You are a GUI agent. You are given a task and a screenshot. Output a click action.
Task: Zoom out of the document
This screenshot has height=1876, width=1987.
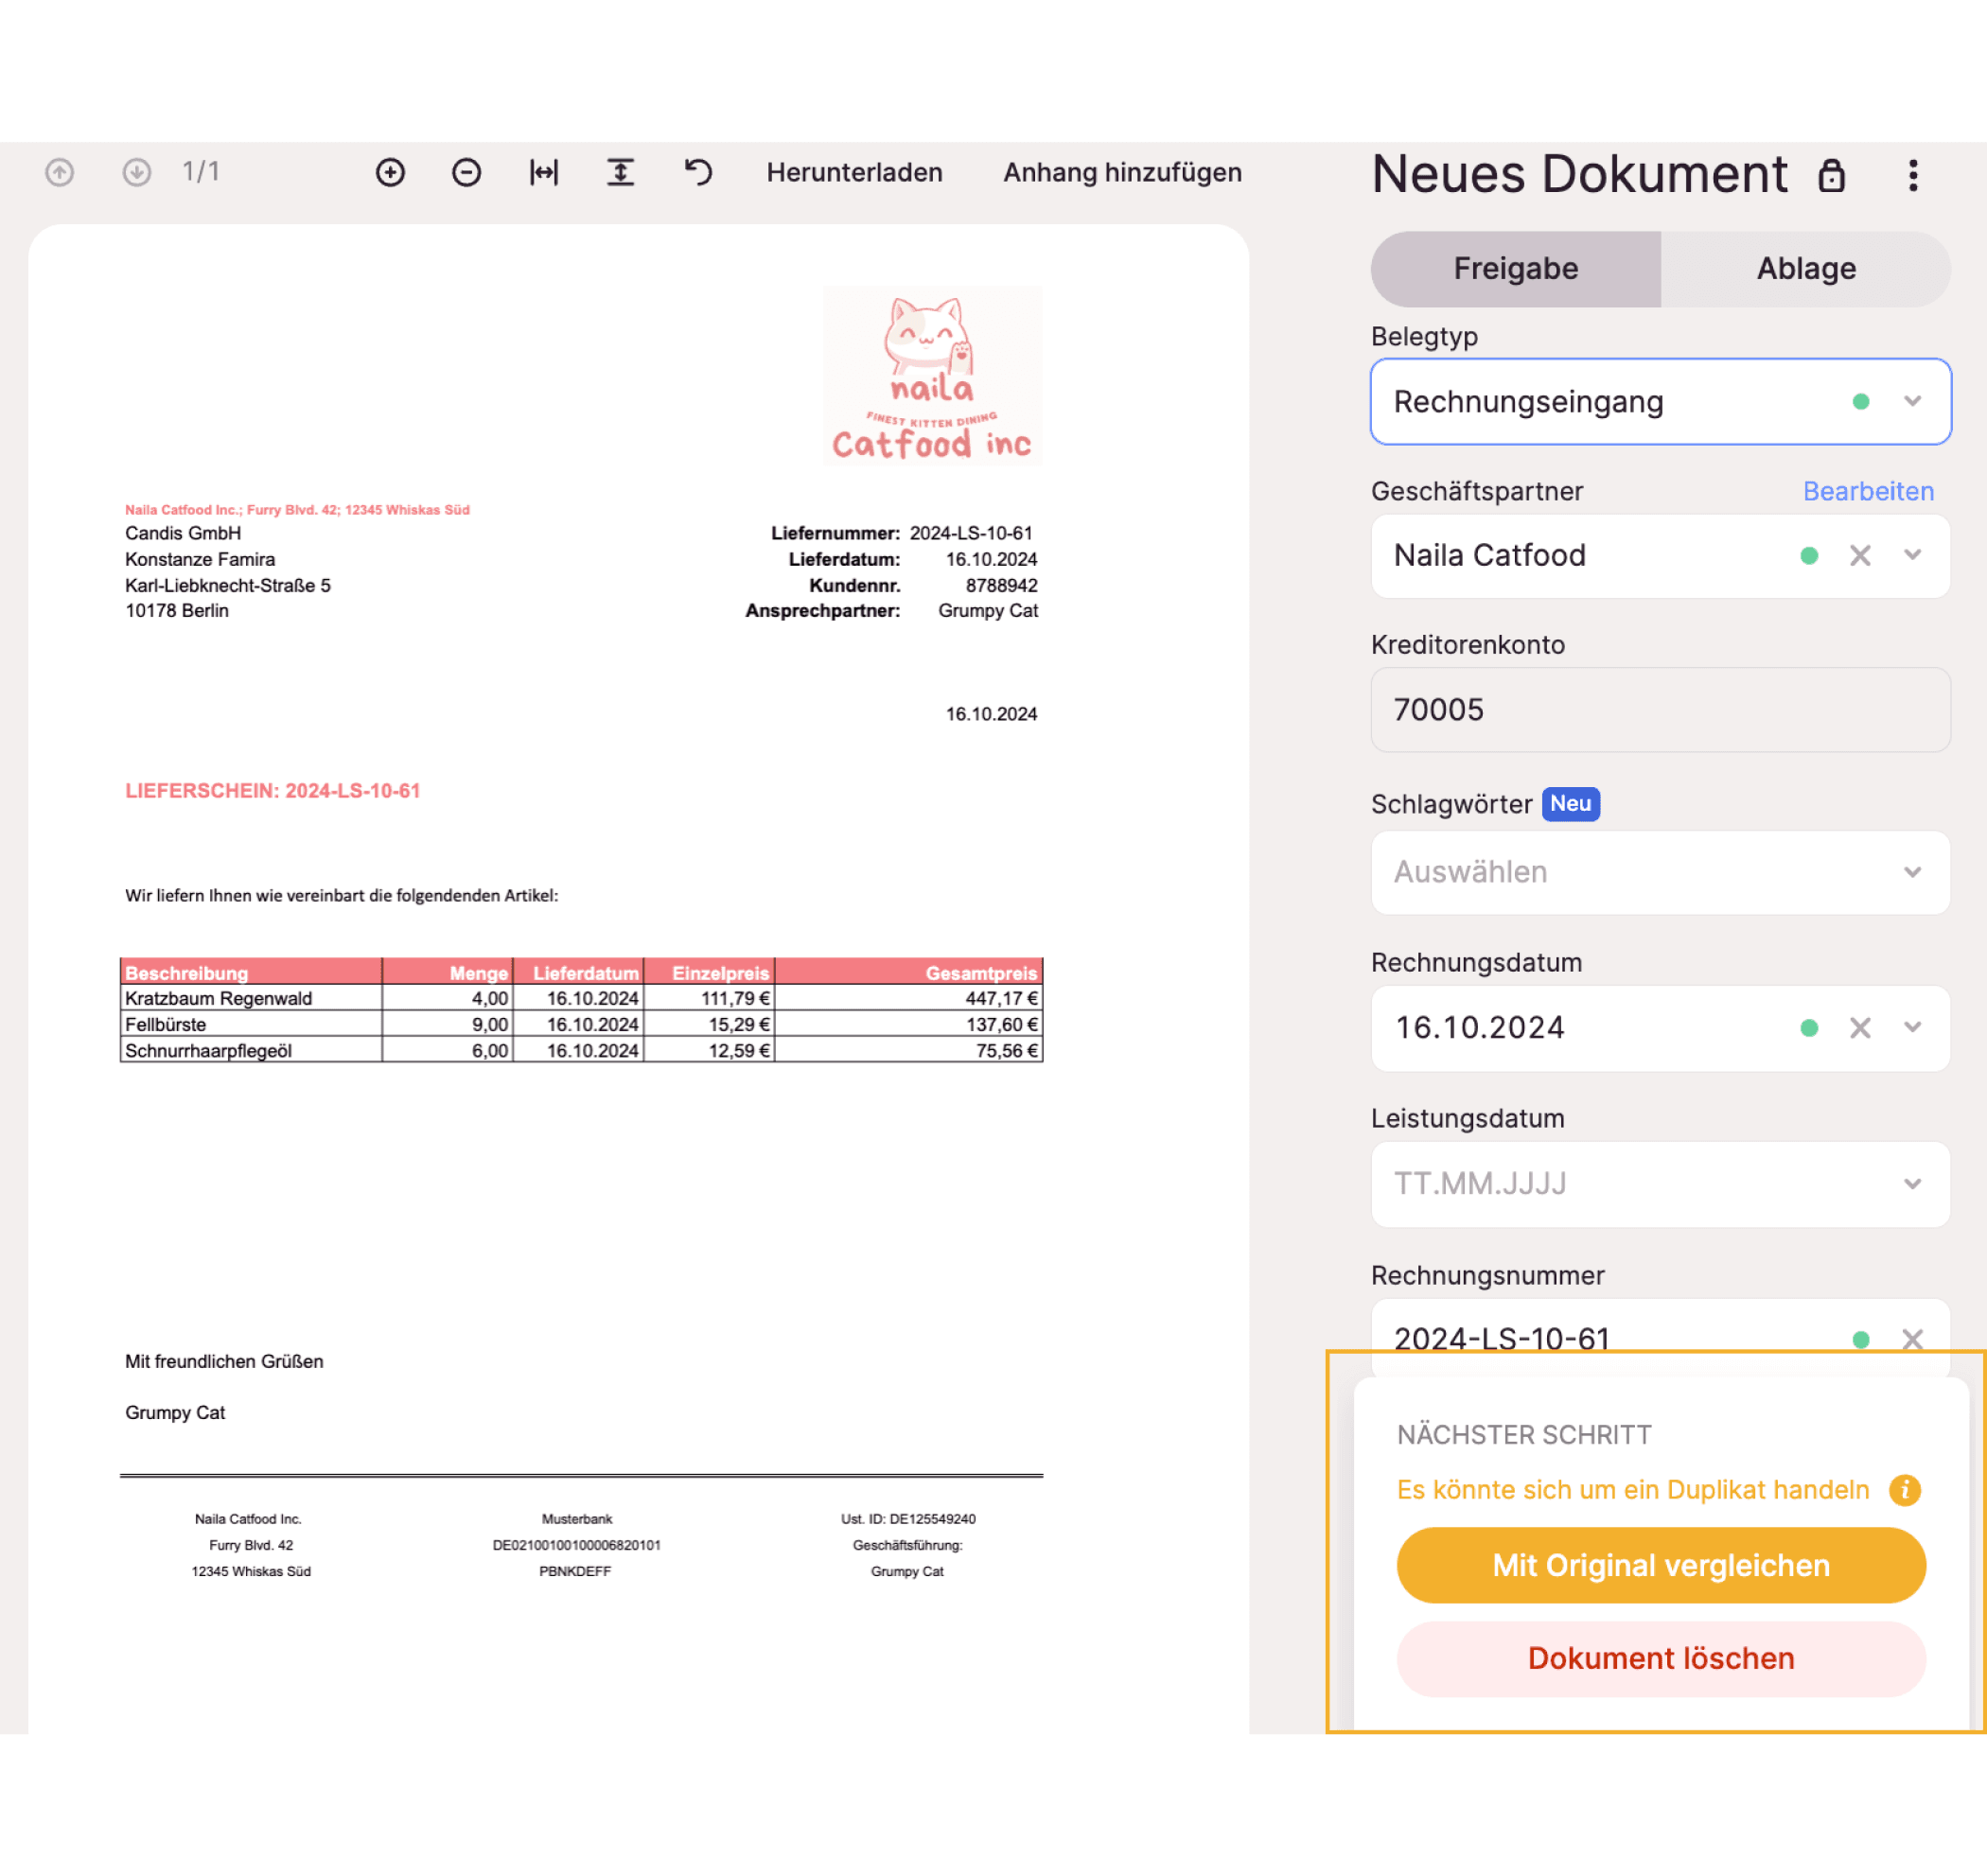pos(466,172)
